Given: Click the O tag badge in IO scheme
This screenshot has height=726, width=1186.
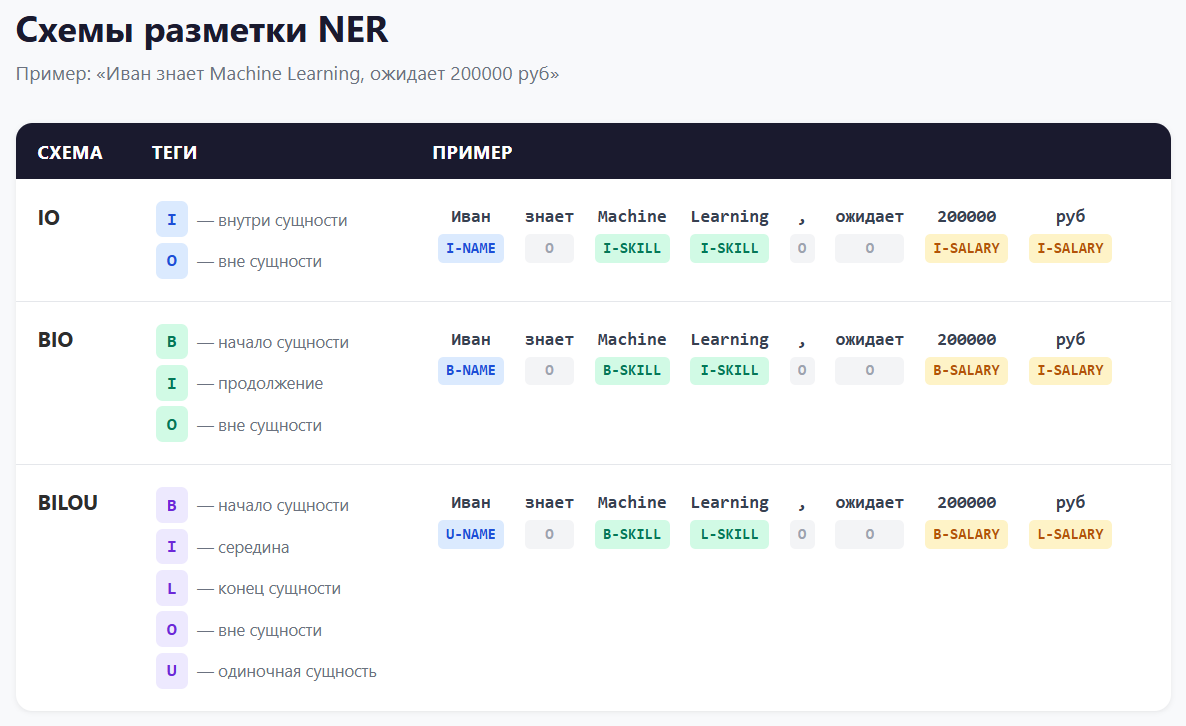Looking at the screenshot, I should pyautogui.click(x=171, y=261).
